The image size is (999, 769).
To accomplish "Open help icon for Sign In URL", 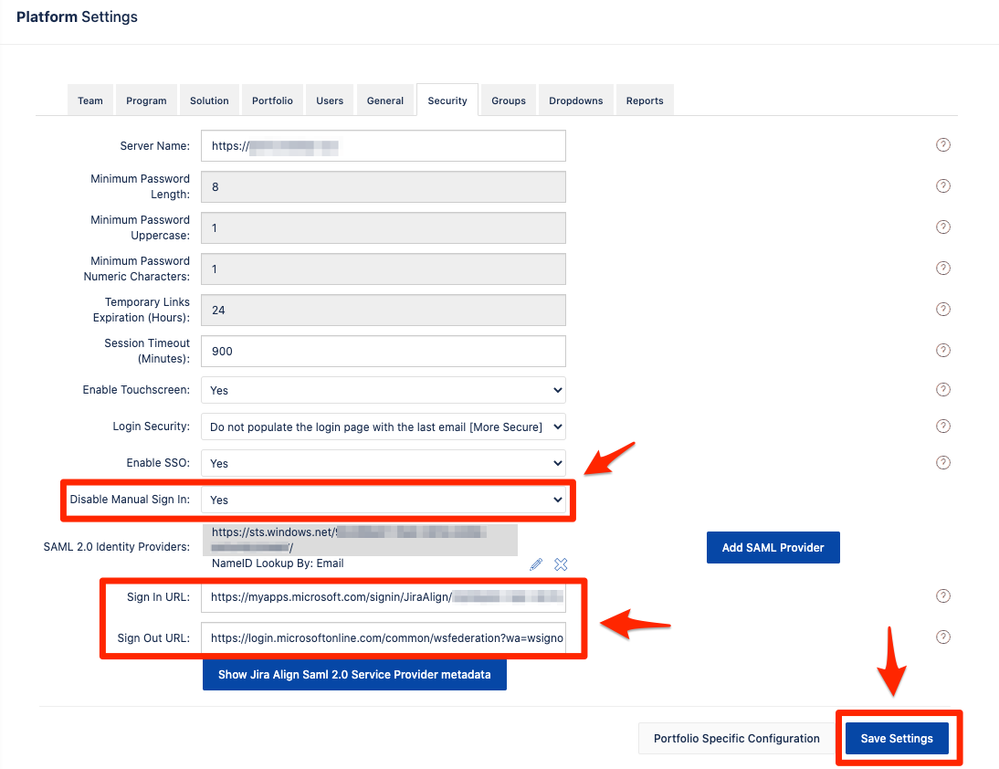I will pos(943,596).
